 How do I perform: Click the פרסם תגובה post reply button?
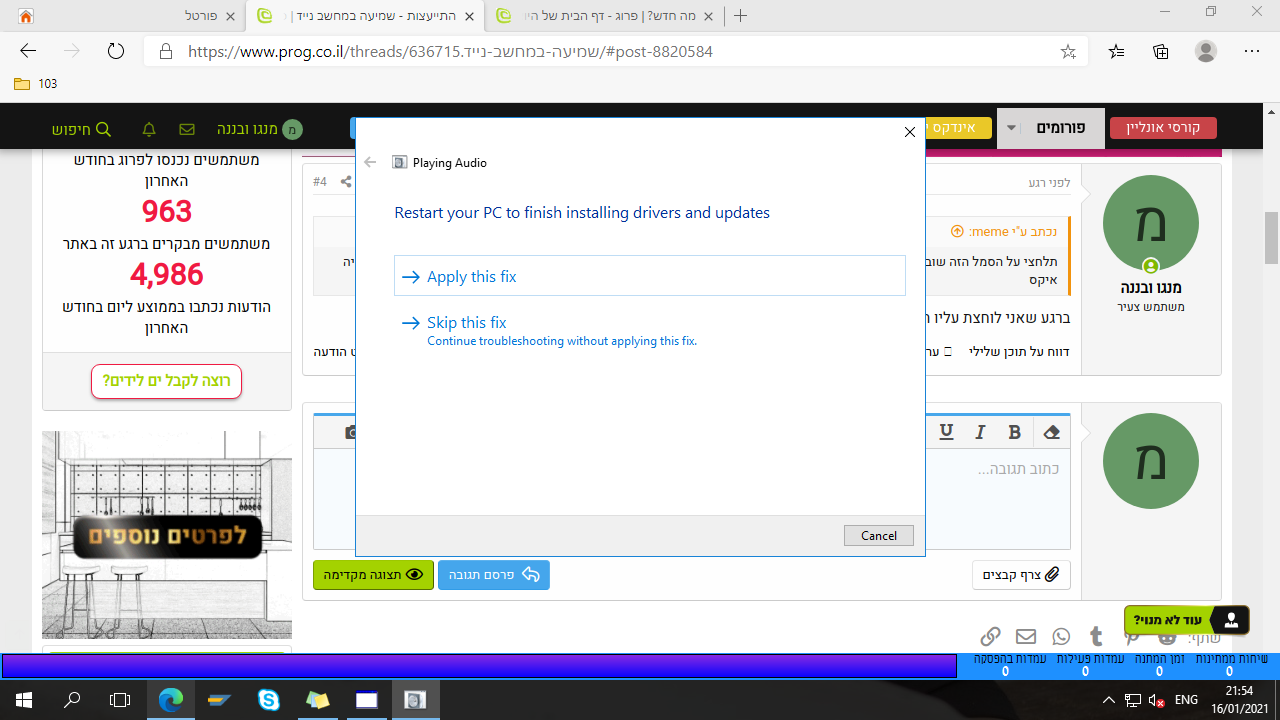click(494, 575)
